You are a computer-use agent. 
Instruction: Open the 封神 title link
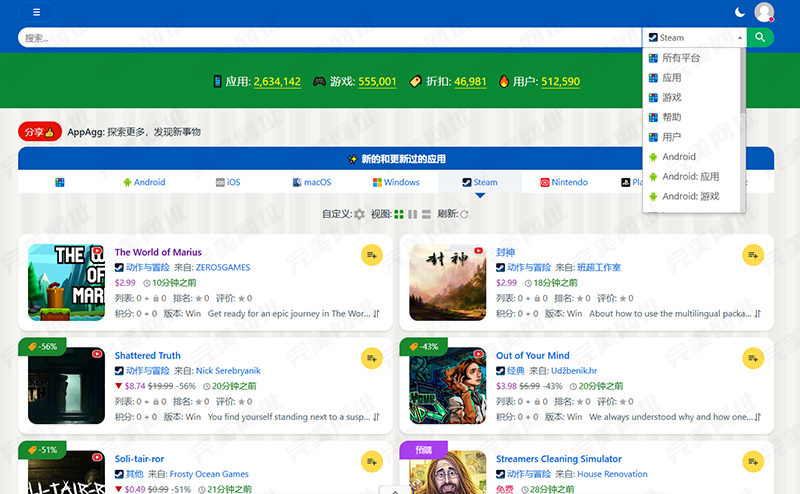click(505, 252)
